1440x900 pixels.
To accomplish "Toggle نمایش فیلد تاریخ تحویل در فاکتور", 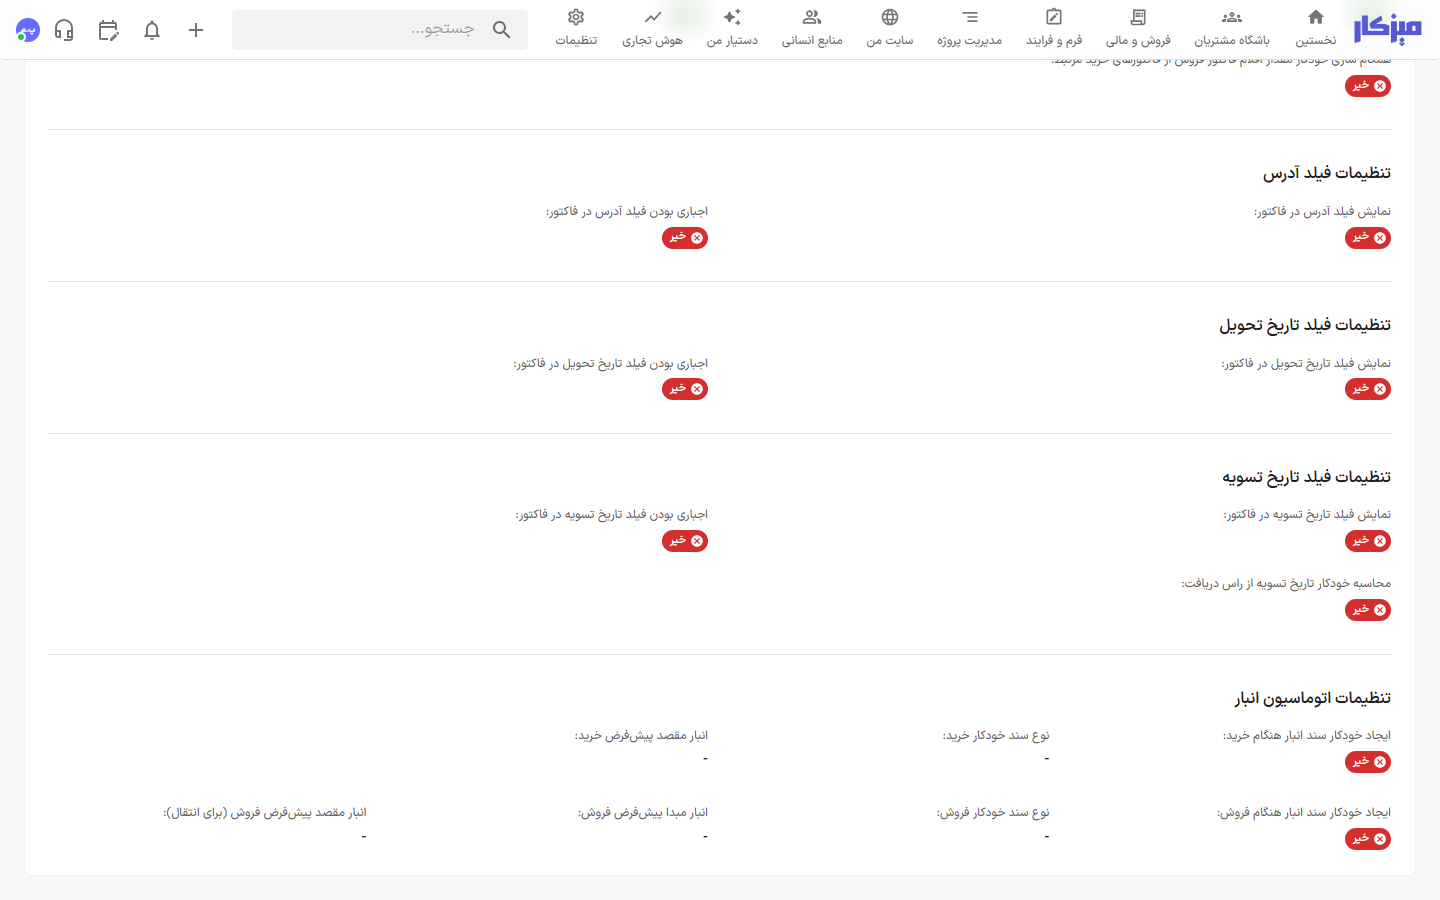I will coord(1368,389).
